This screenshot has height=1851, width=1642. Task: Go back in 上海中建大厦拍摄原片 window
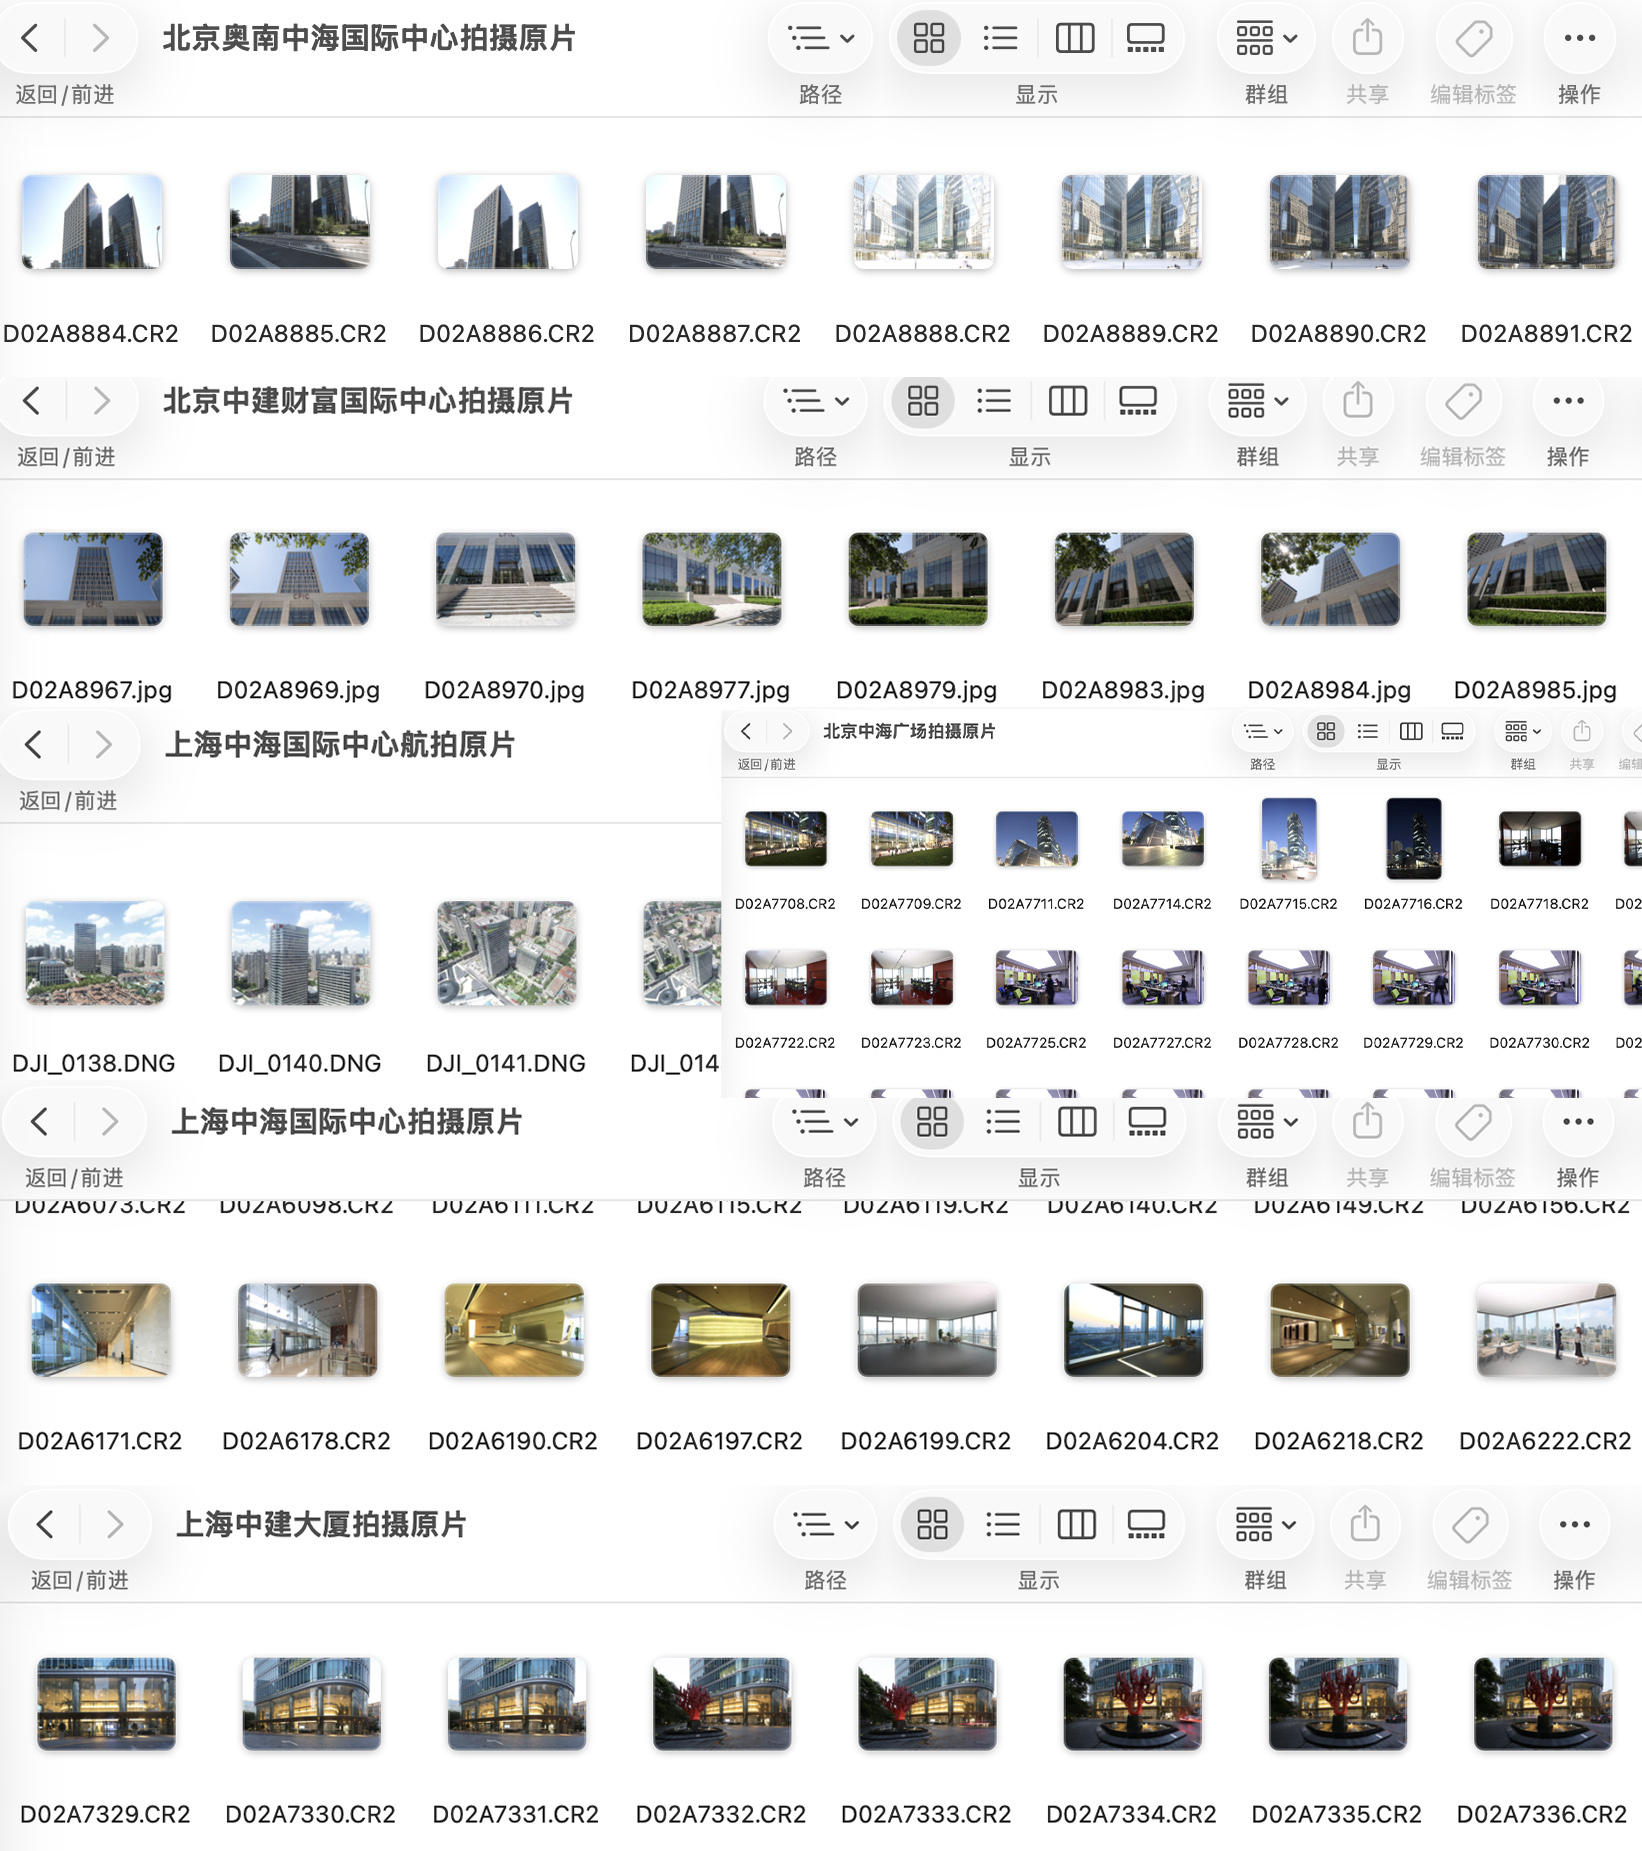coord(45,1524)
